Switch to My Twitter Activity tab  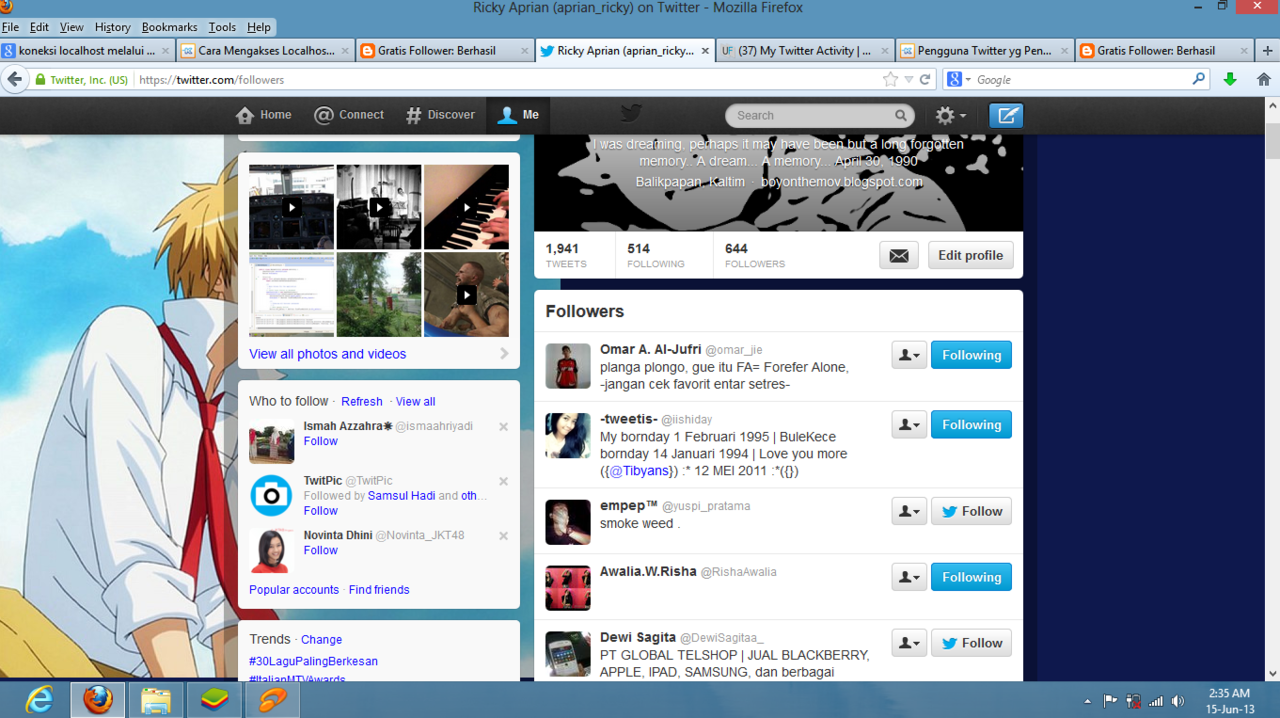(805, 50)
